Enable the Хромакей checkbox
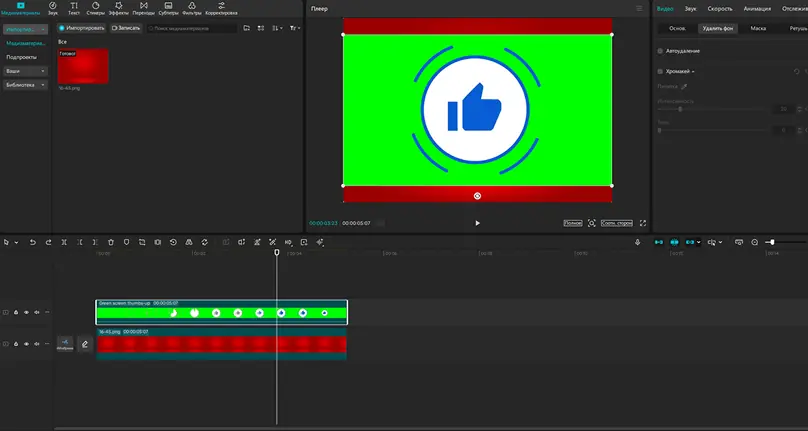This screenshot has width=808, height=431. 660,71
